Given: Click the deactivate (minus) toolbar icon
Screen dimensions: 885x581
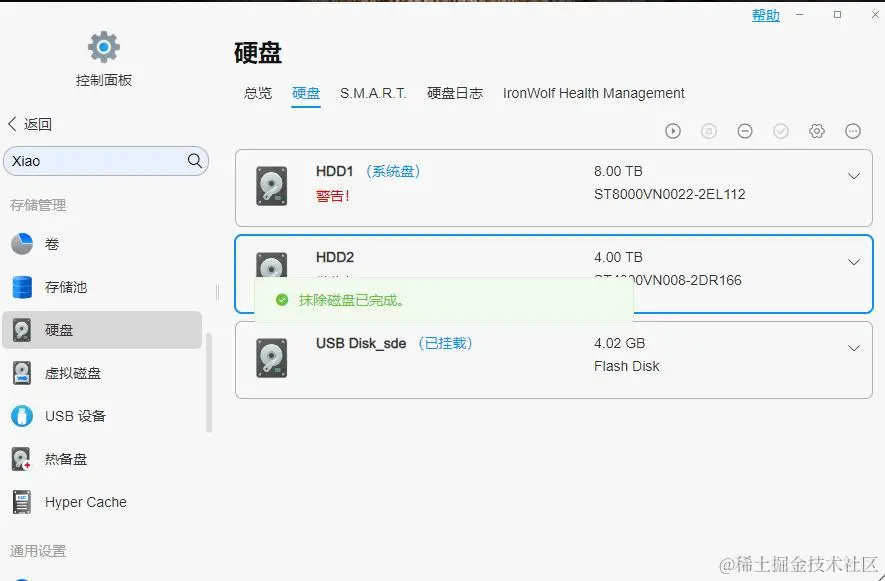Looking at the screenshot, I should [745, 130].
